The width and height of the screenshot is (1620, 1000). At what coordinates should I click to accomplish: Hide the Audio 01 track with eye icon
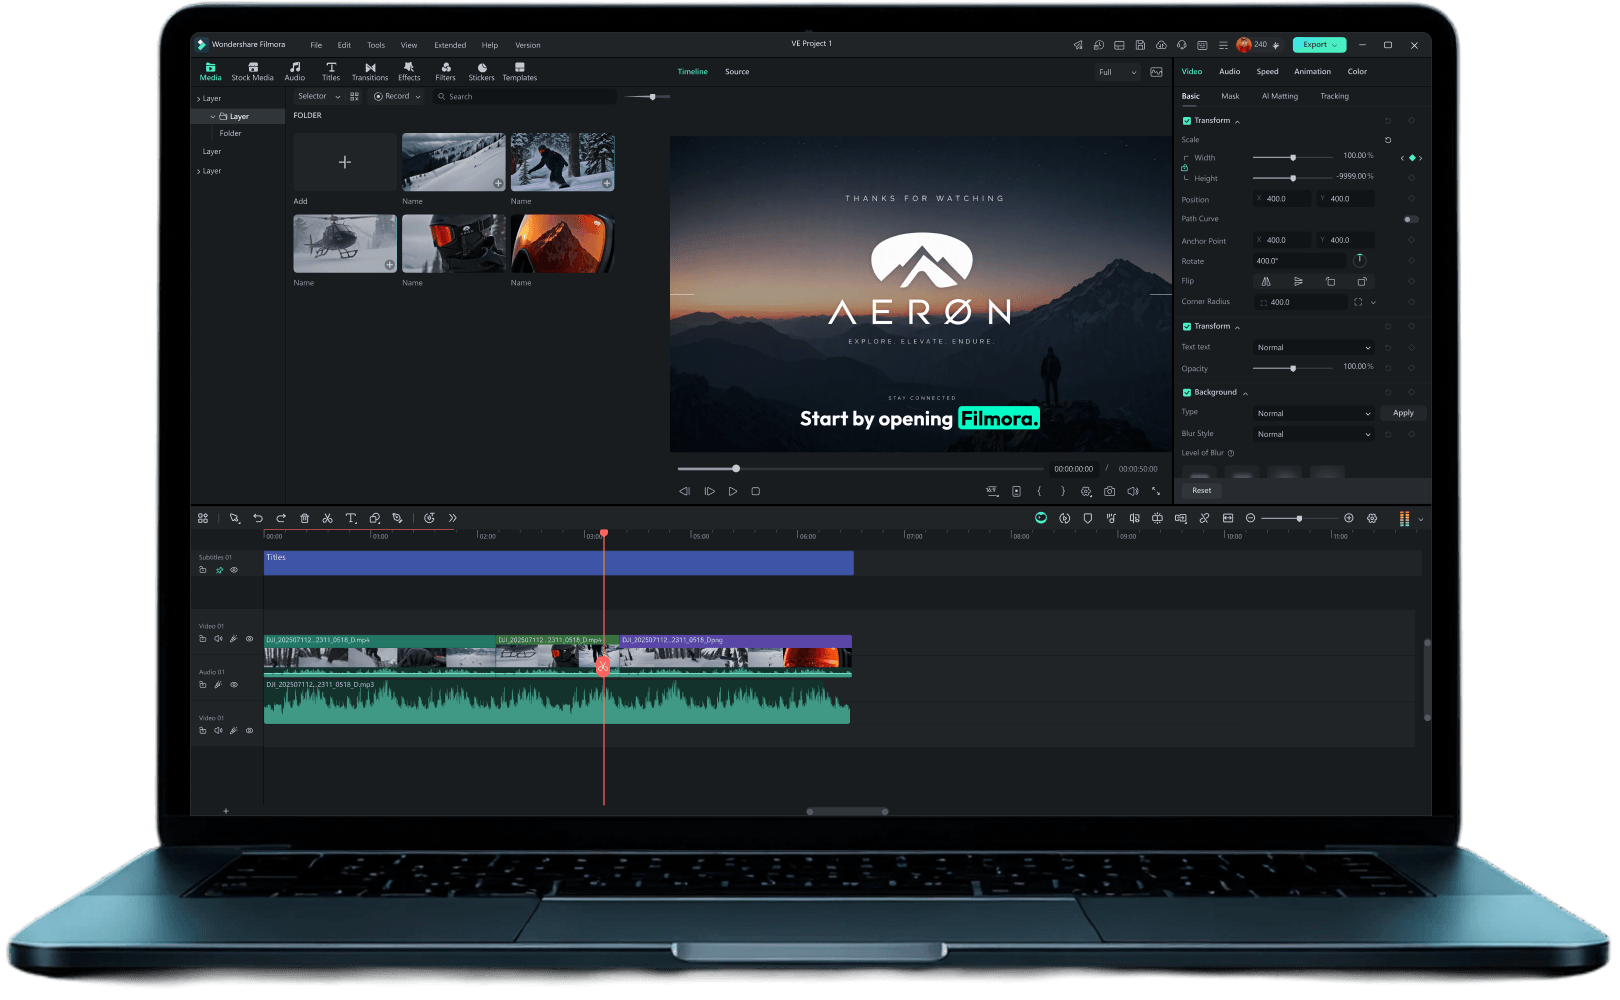click(x=234, y=685)
